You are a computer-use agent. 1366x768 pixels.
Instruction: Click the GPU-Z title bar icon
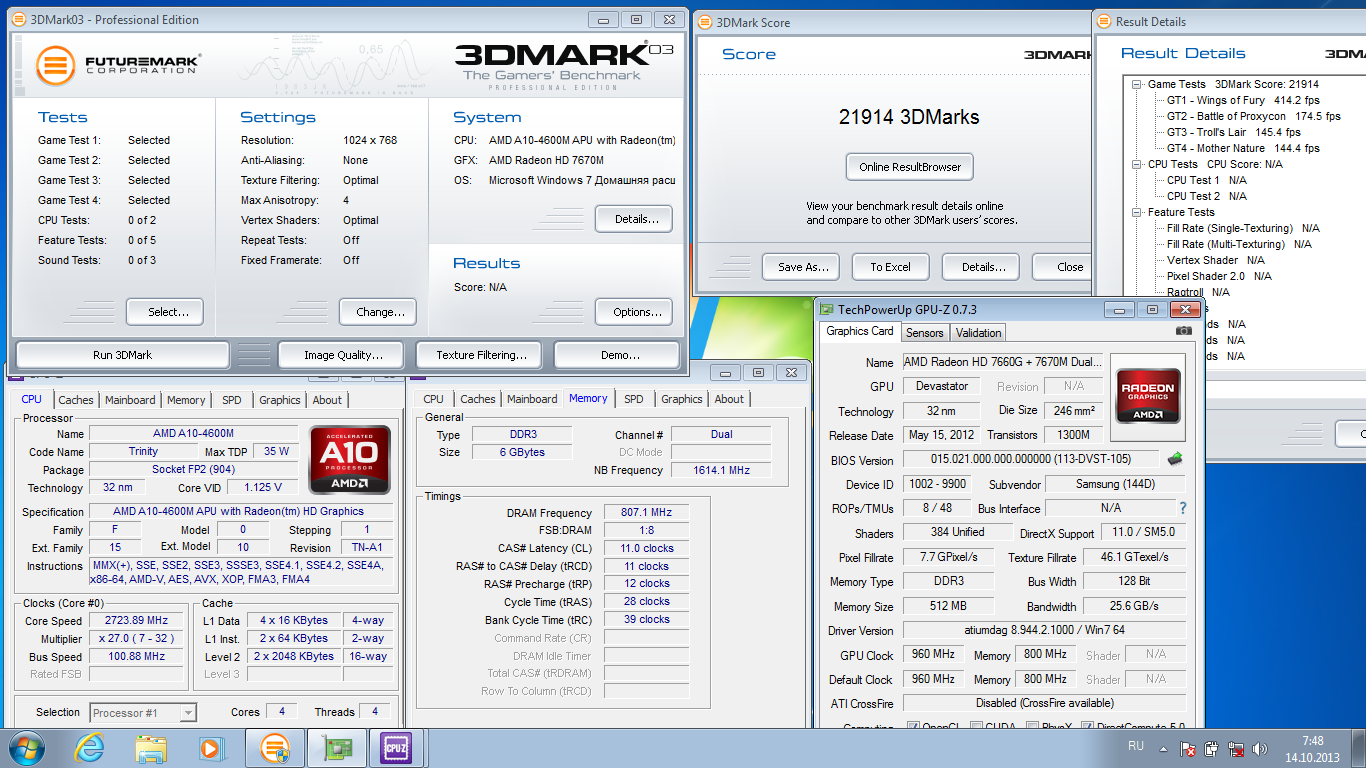tap(826, 309)
